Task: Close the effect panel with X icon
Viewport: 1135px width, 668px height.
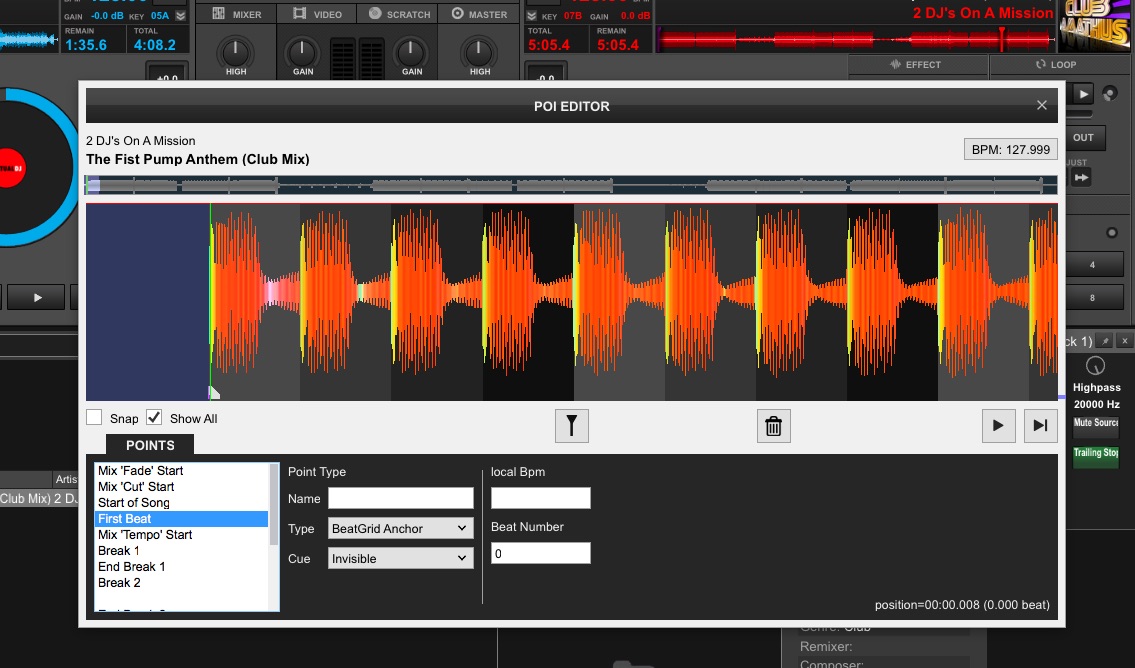Action: click(x=1125, y=341)
